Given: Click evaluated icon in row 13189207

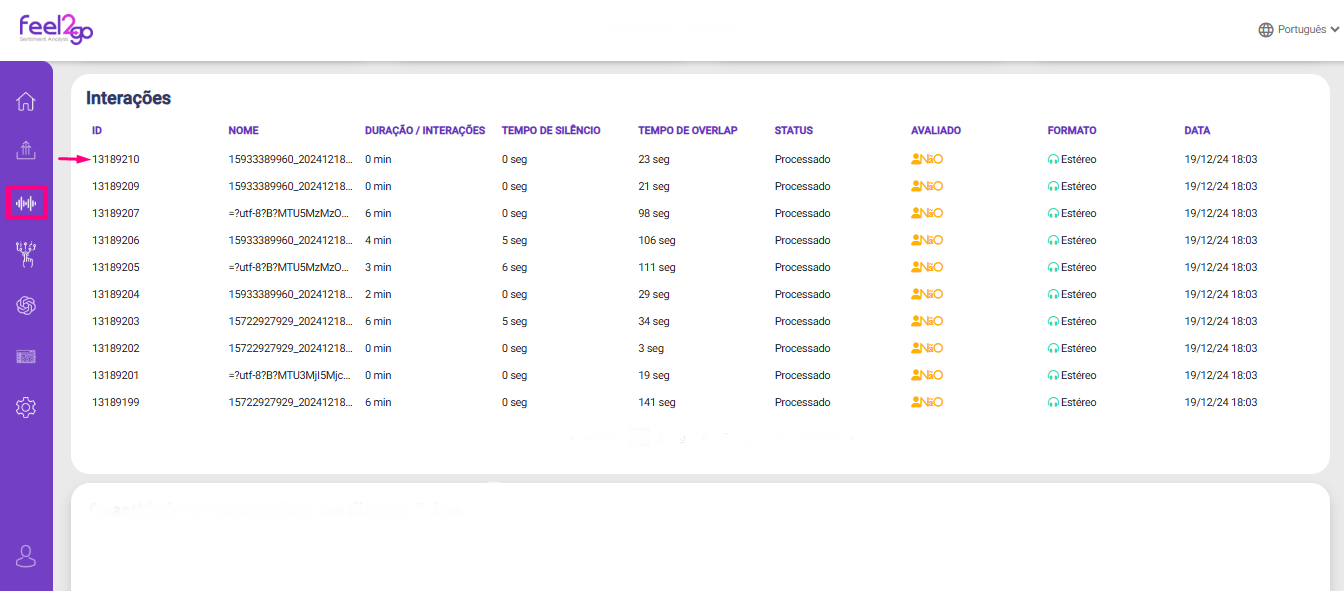Looking at the screenshot, I should pos(927,213).
